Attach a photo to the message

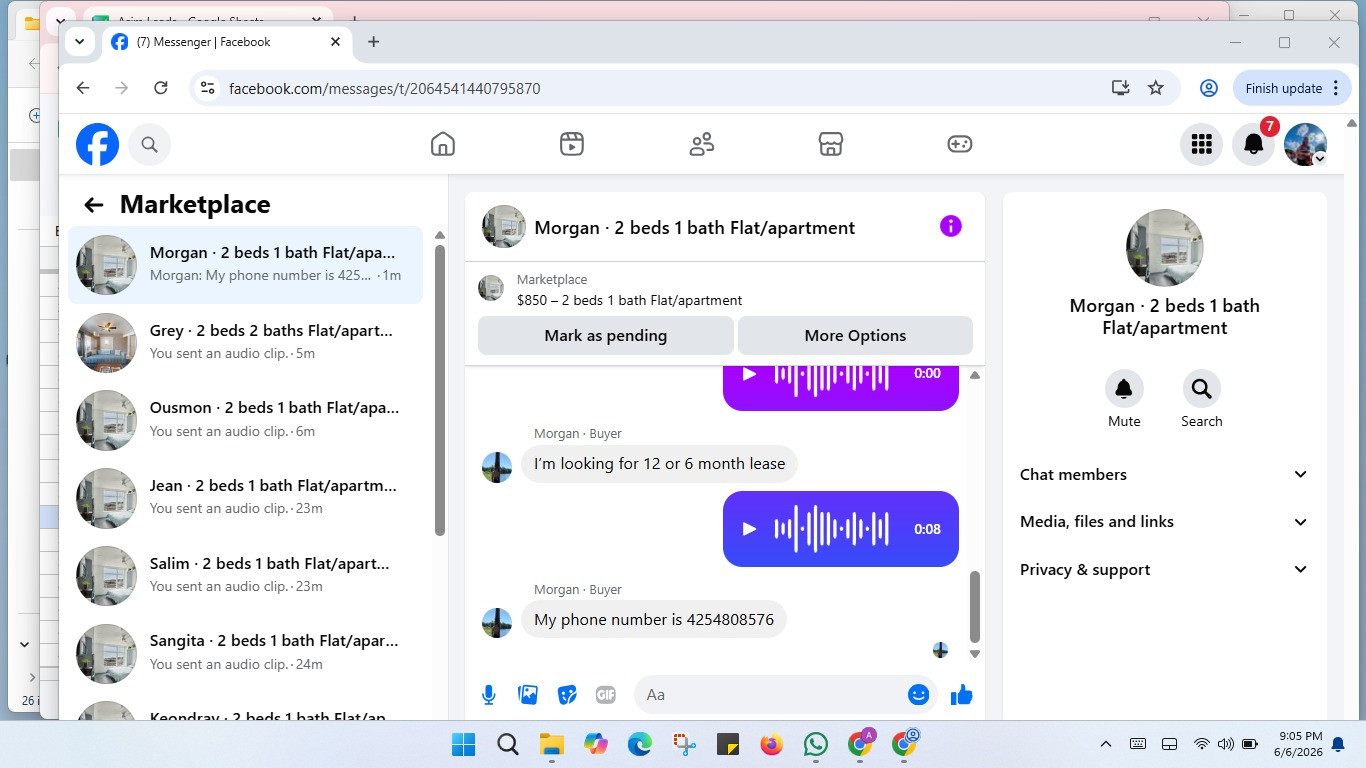[x=528, y=695]
